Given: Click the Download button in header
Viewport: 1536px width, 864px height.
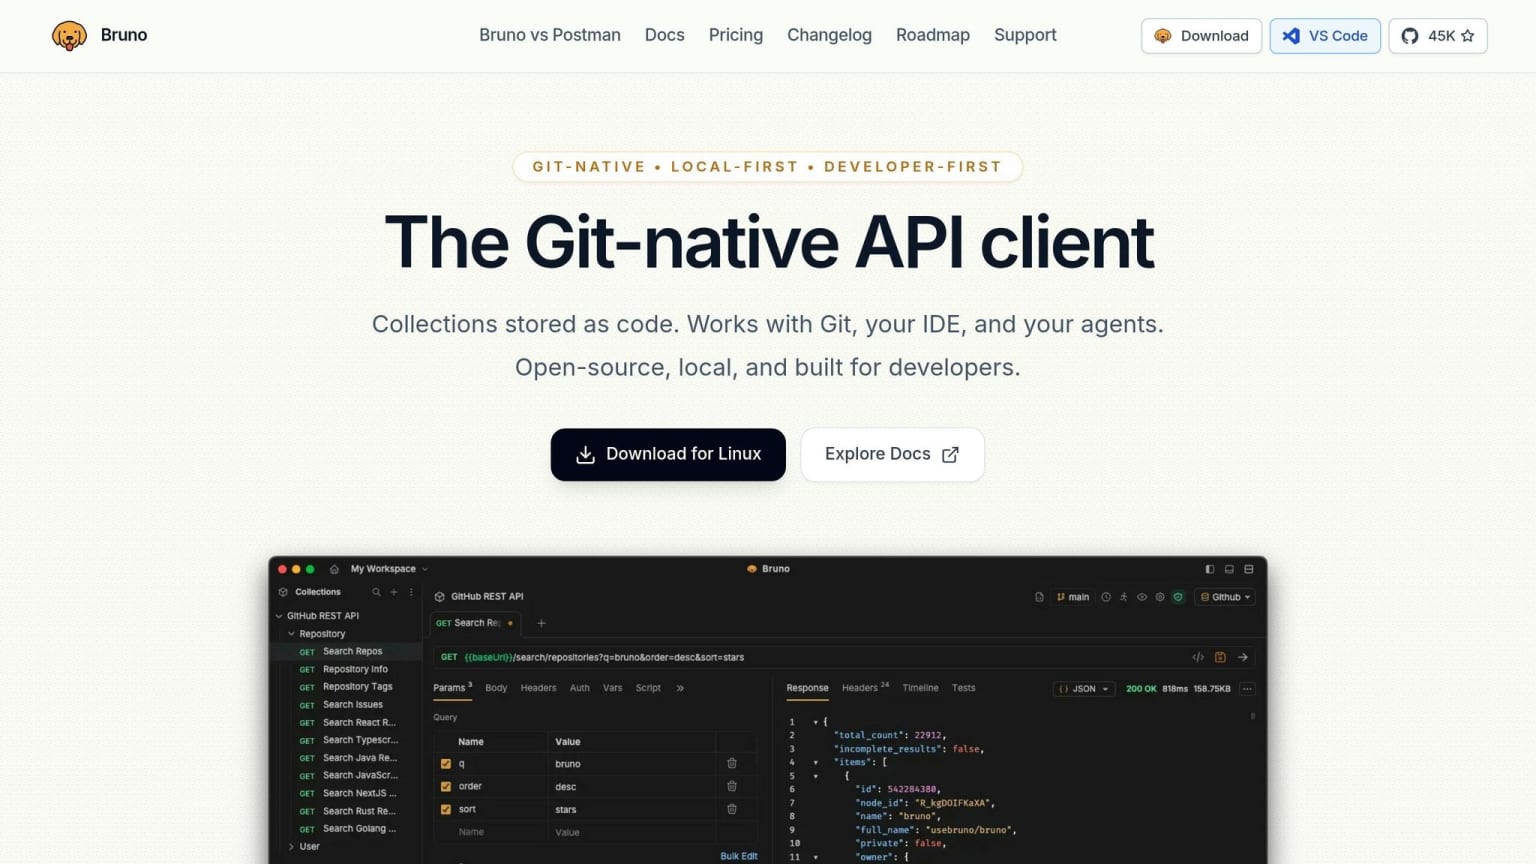Looking at the screenshot, I should (x=1201, y=36).
